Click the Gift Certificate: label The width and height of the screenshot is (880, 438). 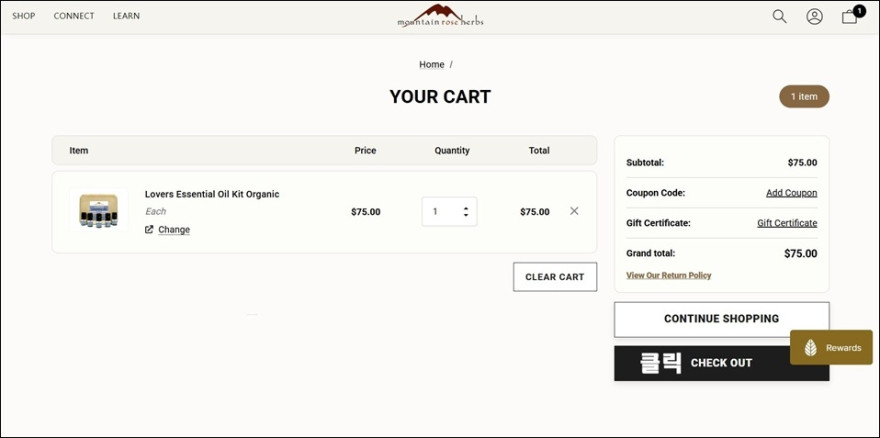(x=658, y=223)
